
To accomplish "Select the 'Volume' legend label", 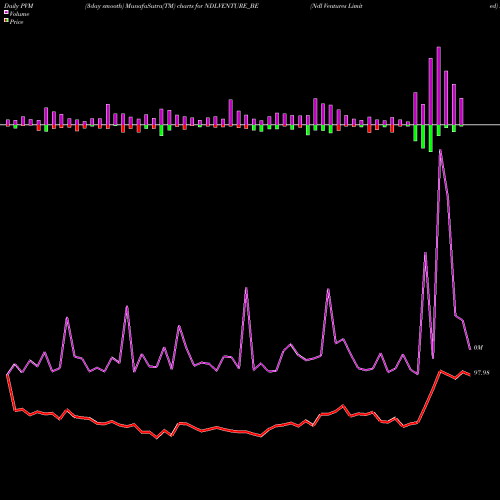I will (19, 14).
